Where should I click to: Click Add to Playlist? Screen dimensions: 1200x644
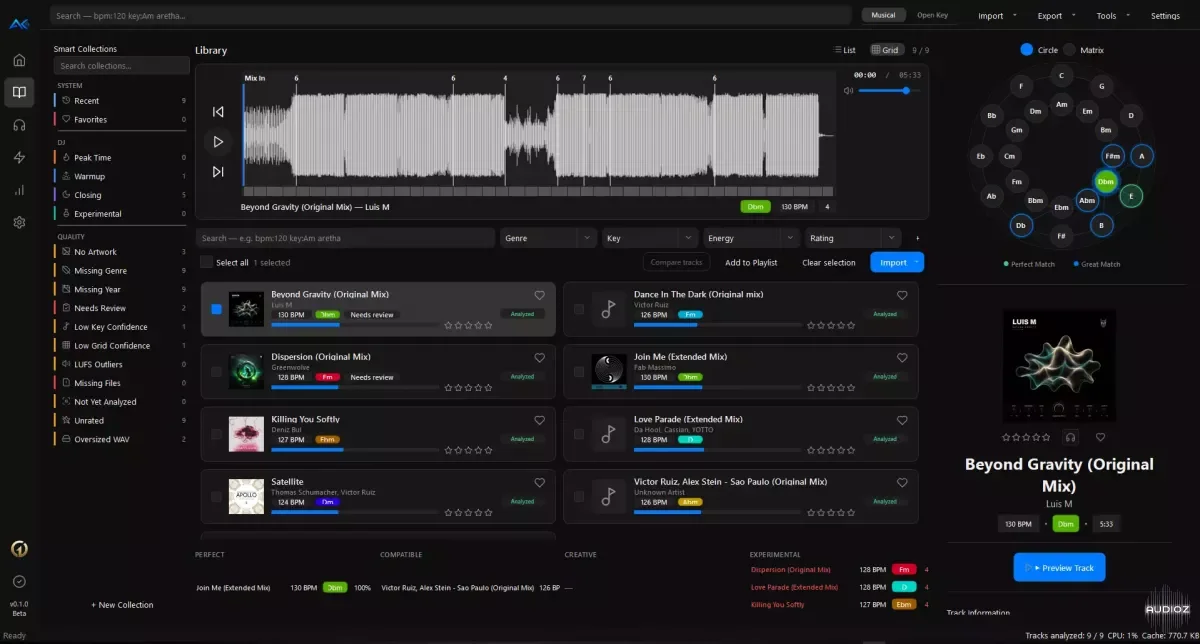click(x=751, y=262)
